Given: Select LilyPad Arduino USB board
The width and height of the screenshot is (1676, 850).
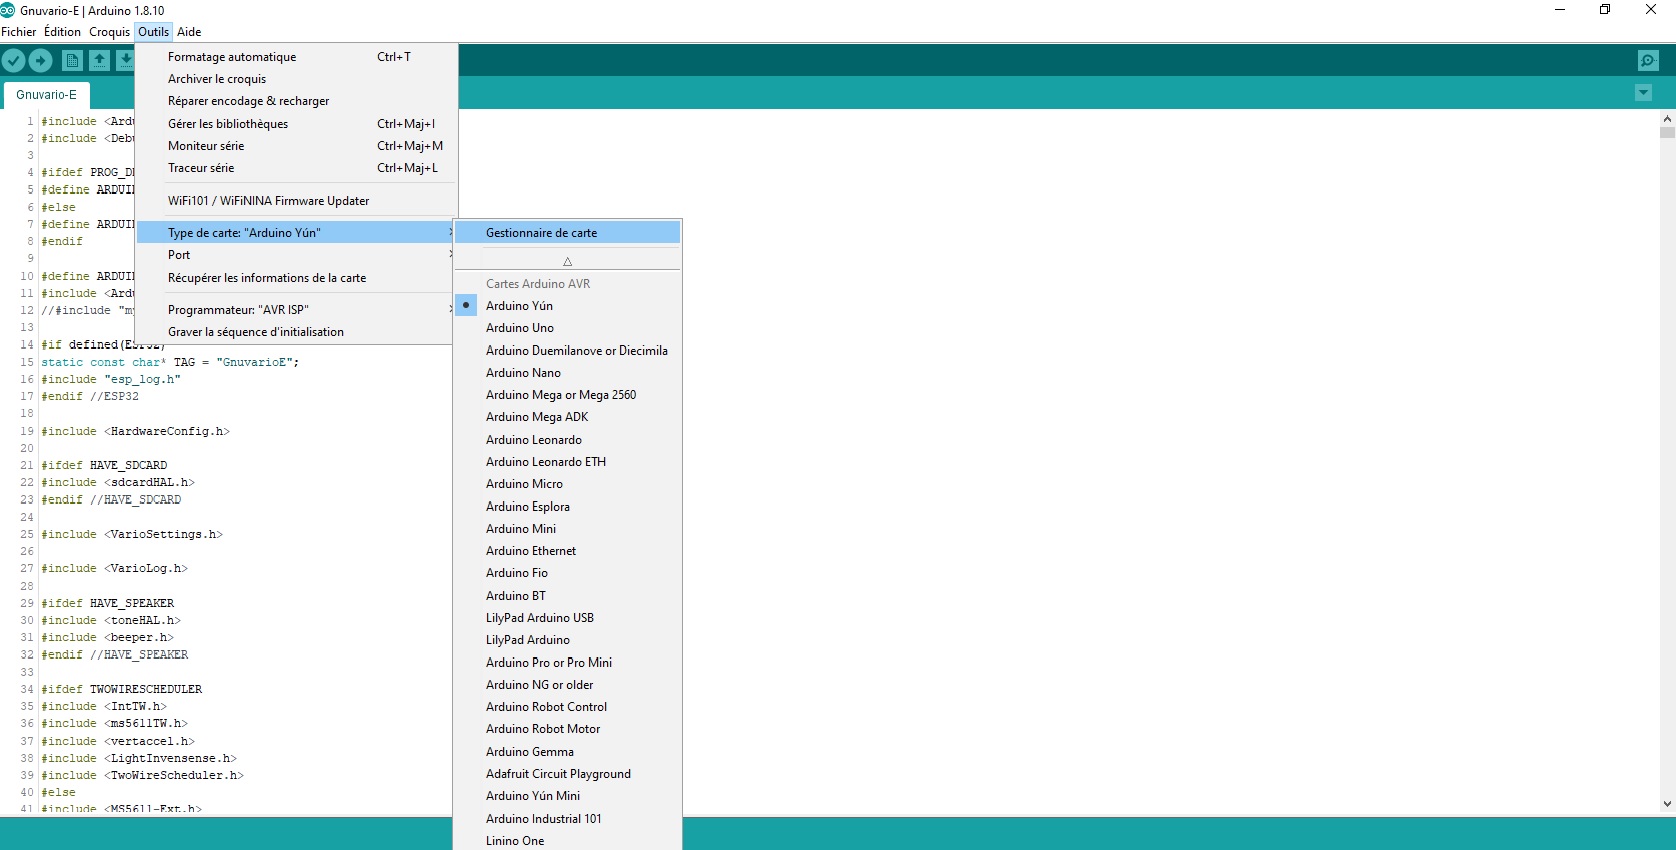Looking at the screenshot, I should (x=567, y=618).
